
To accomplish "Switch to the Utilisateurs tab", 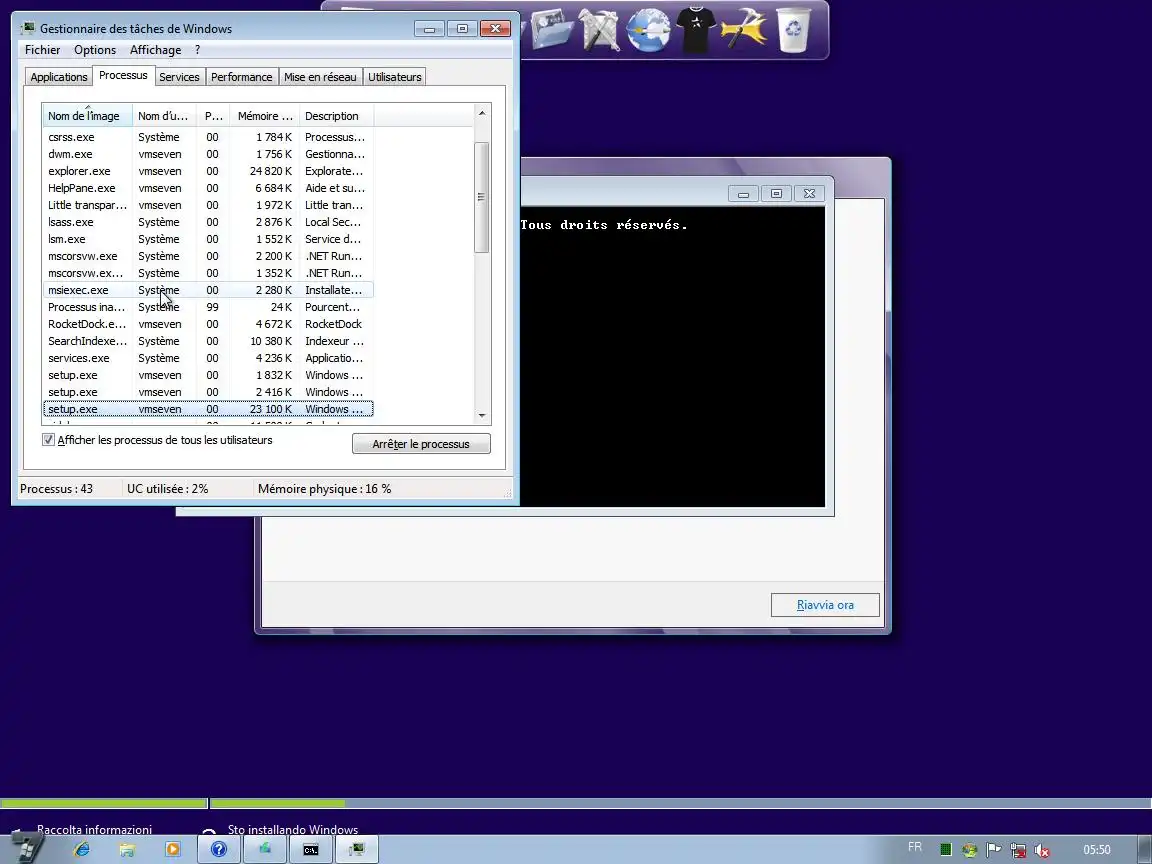I will point(395,77).
